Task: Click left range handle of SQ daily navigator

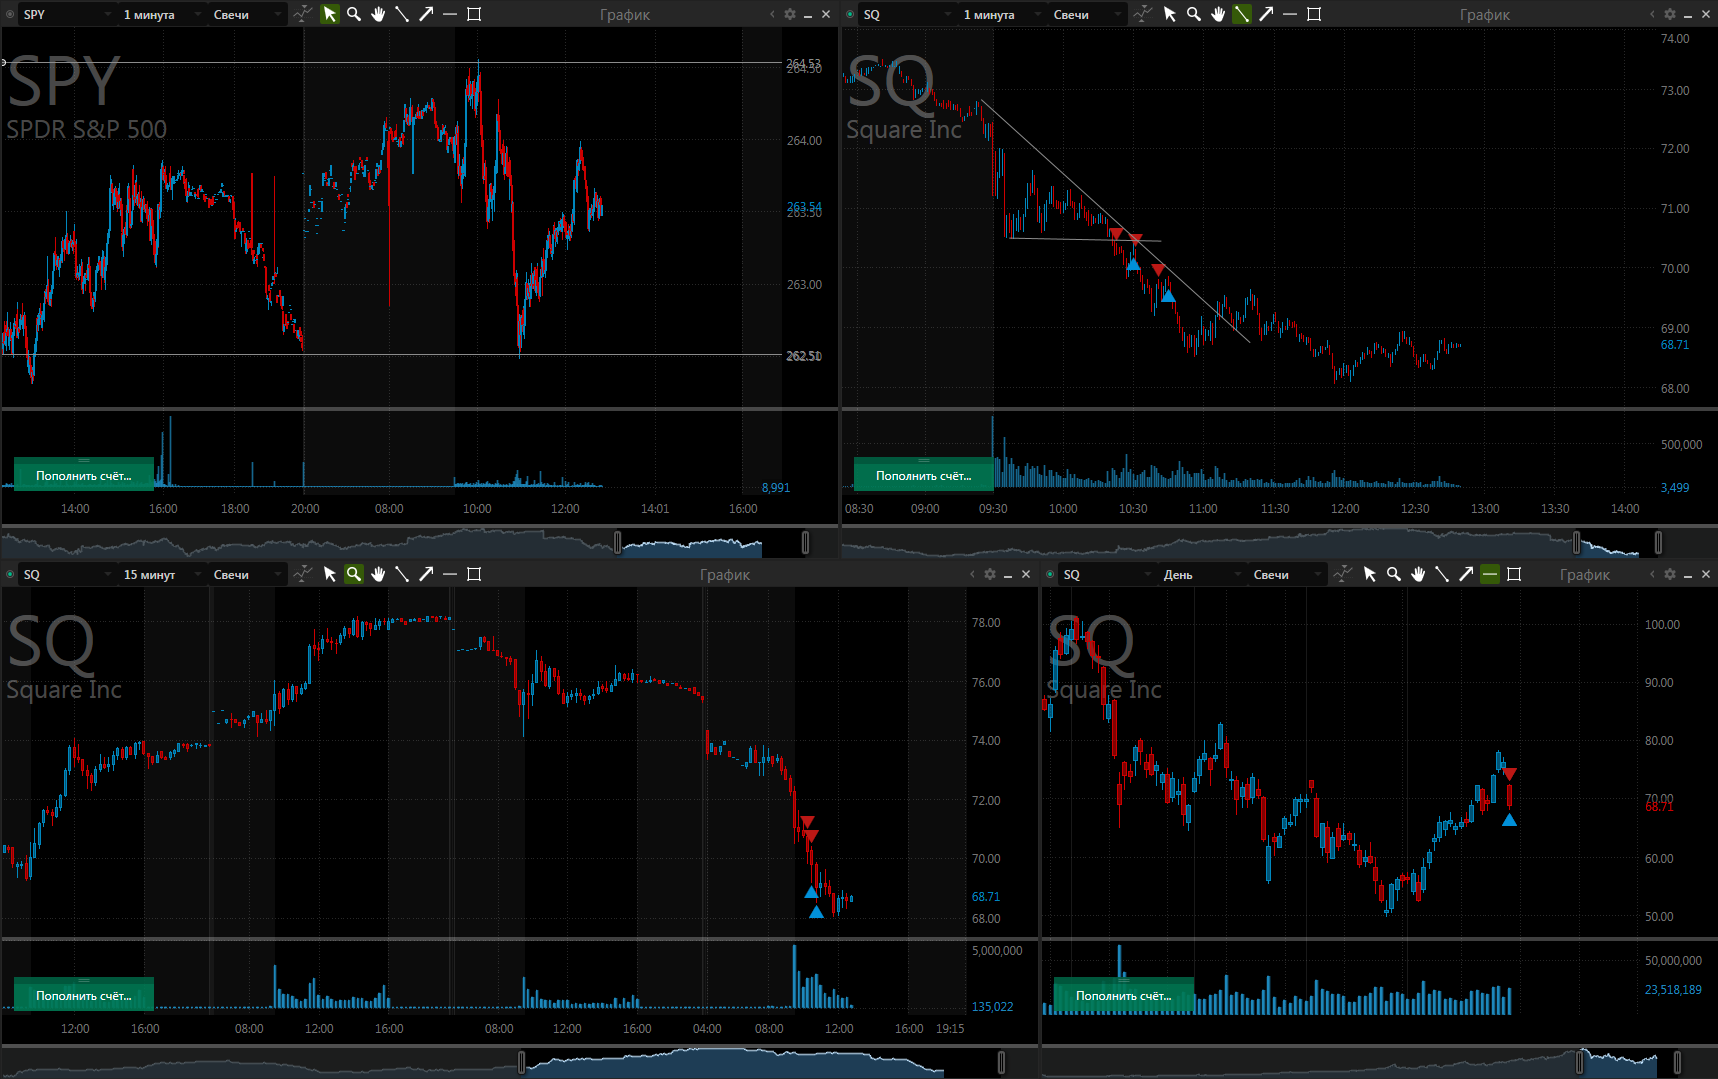Action: pos(1580,1062)
